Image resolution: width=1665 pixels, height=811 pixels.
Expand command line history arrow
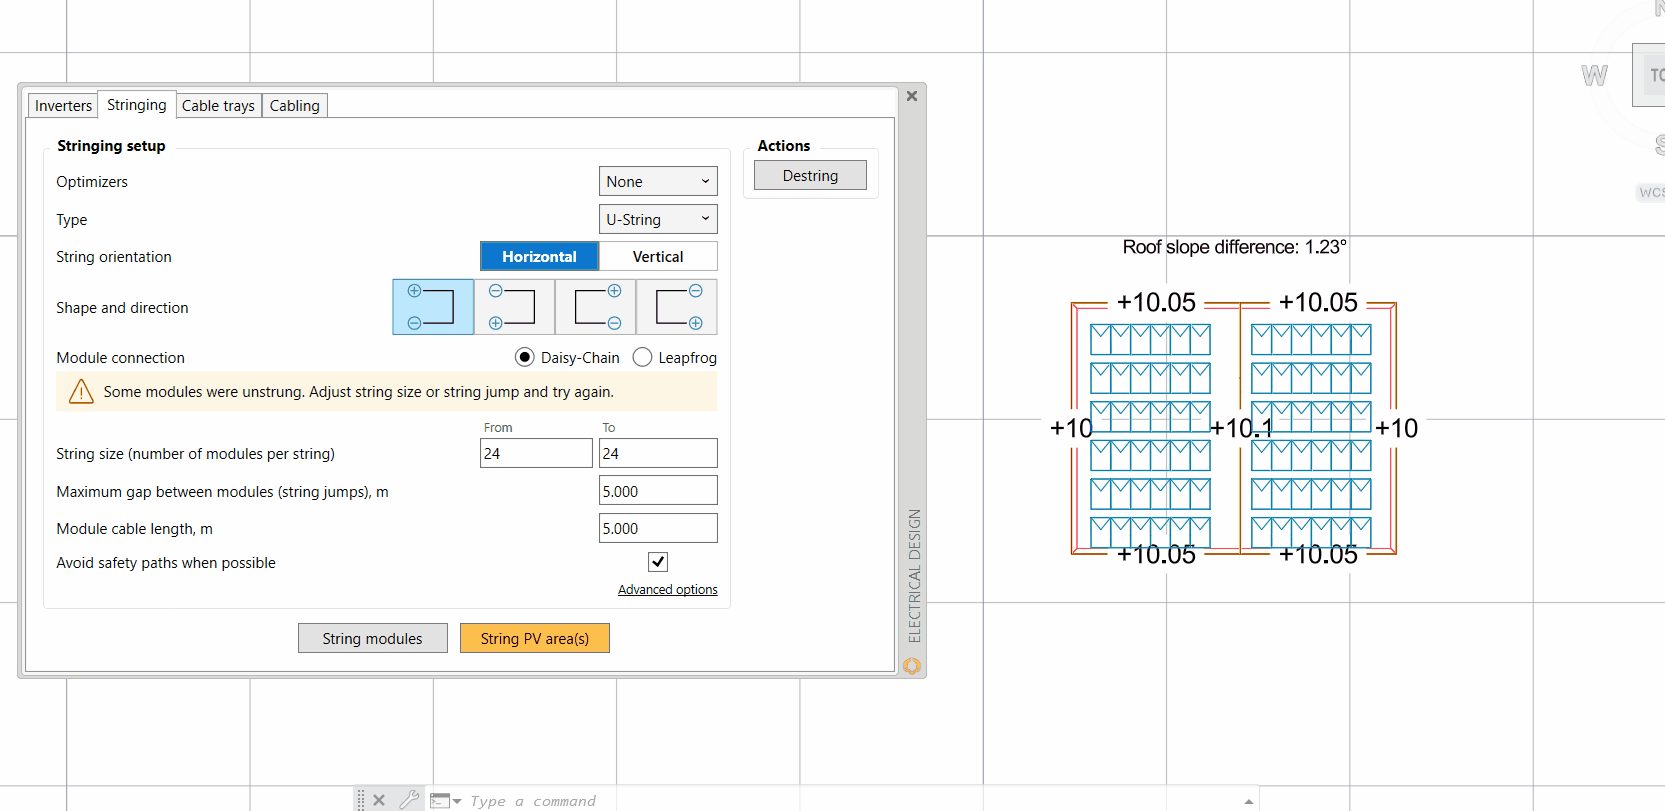pos(1248,801)
